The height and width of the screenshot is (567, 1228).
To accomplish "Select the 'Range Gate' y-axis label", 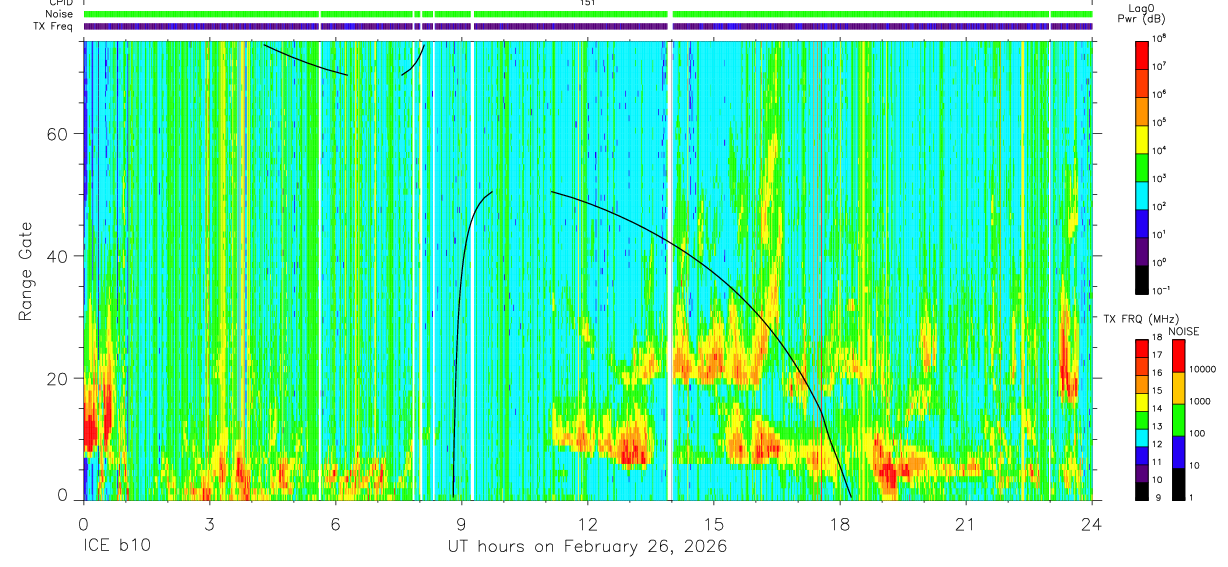I will tap(25, 271).
